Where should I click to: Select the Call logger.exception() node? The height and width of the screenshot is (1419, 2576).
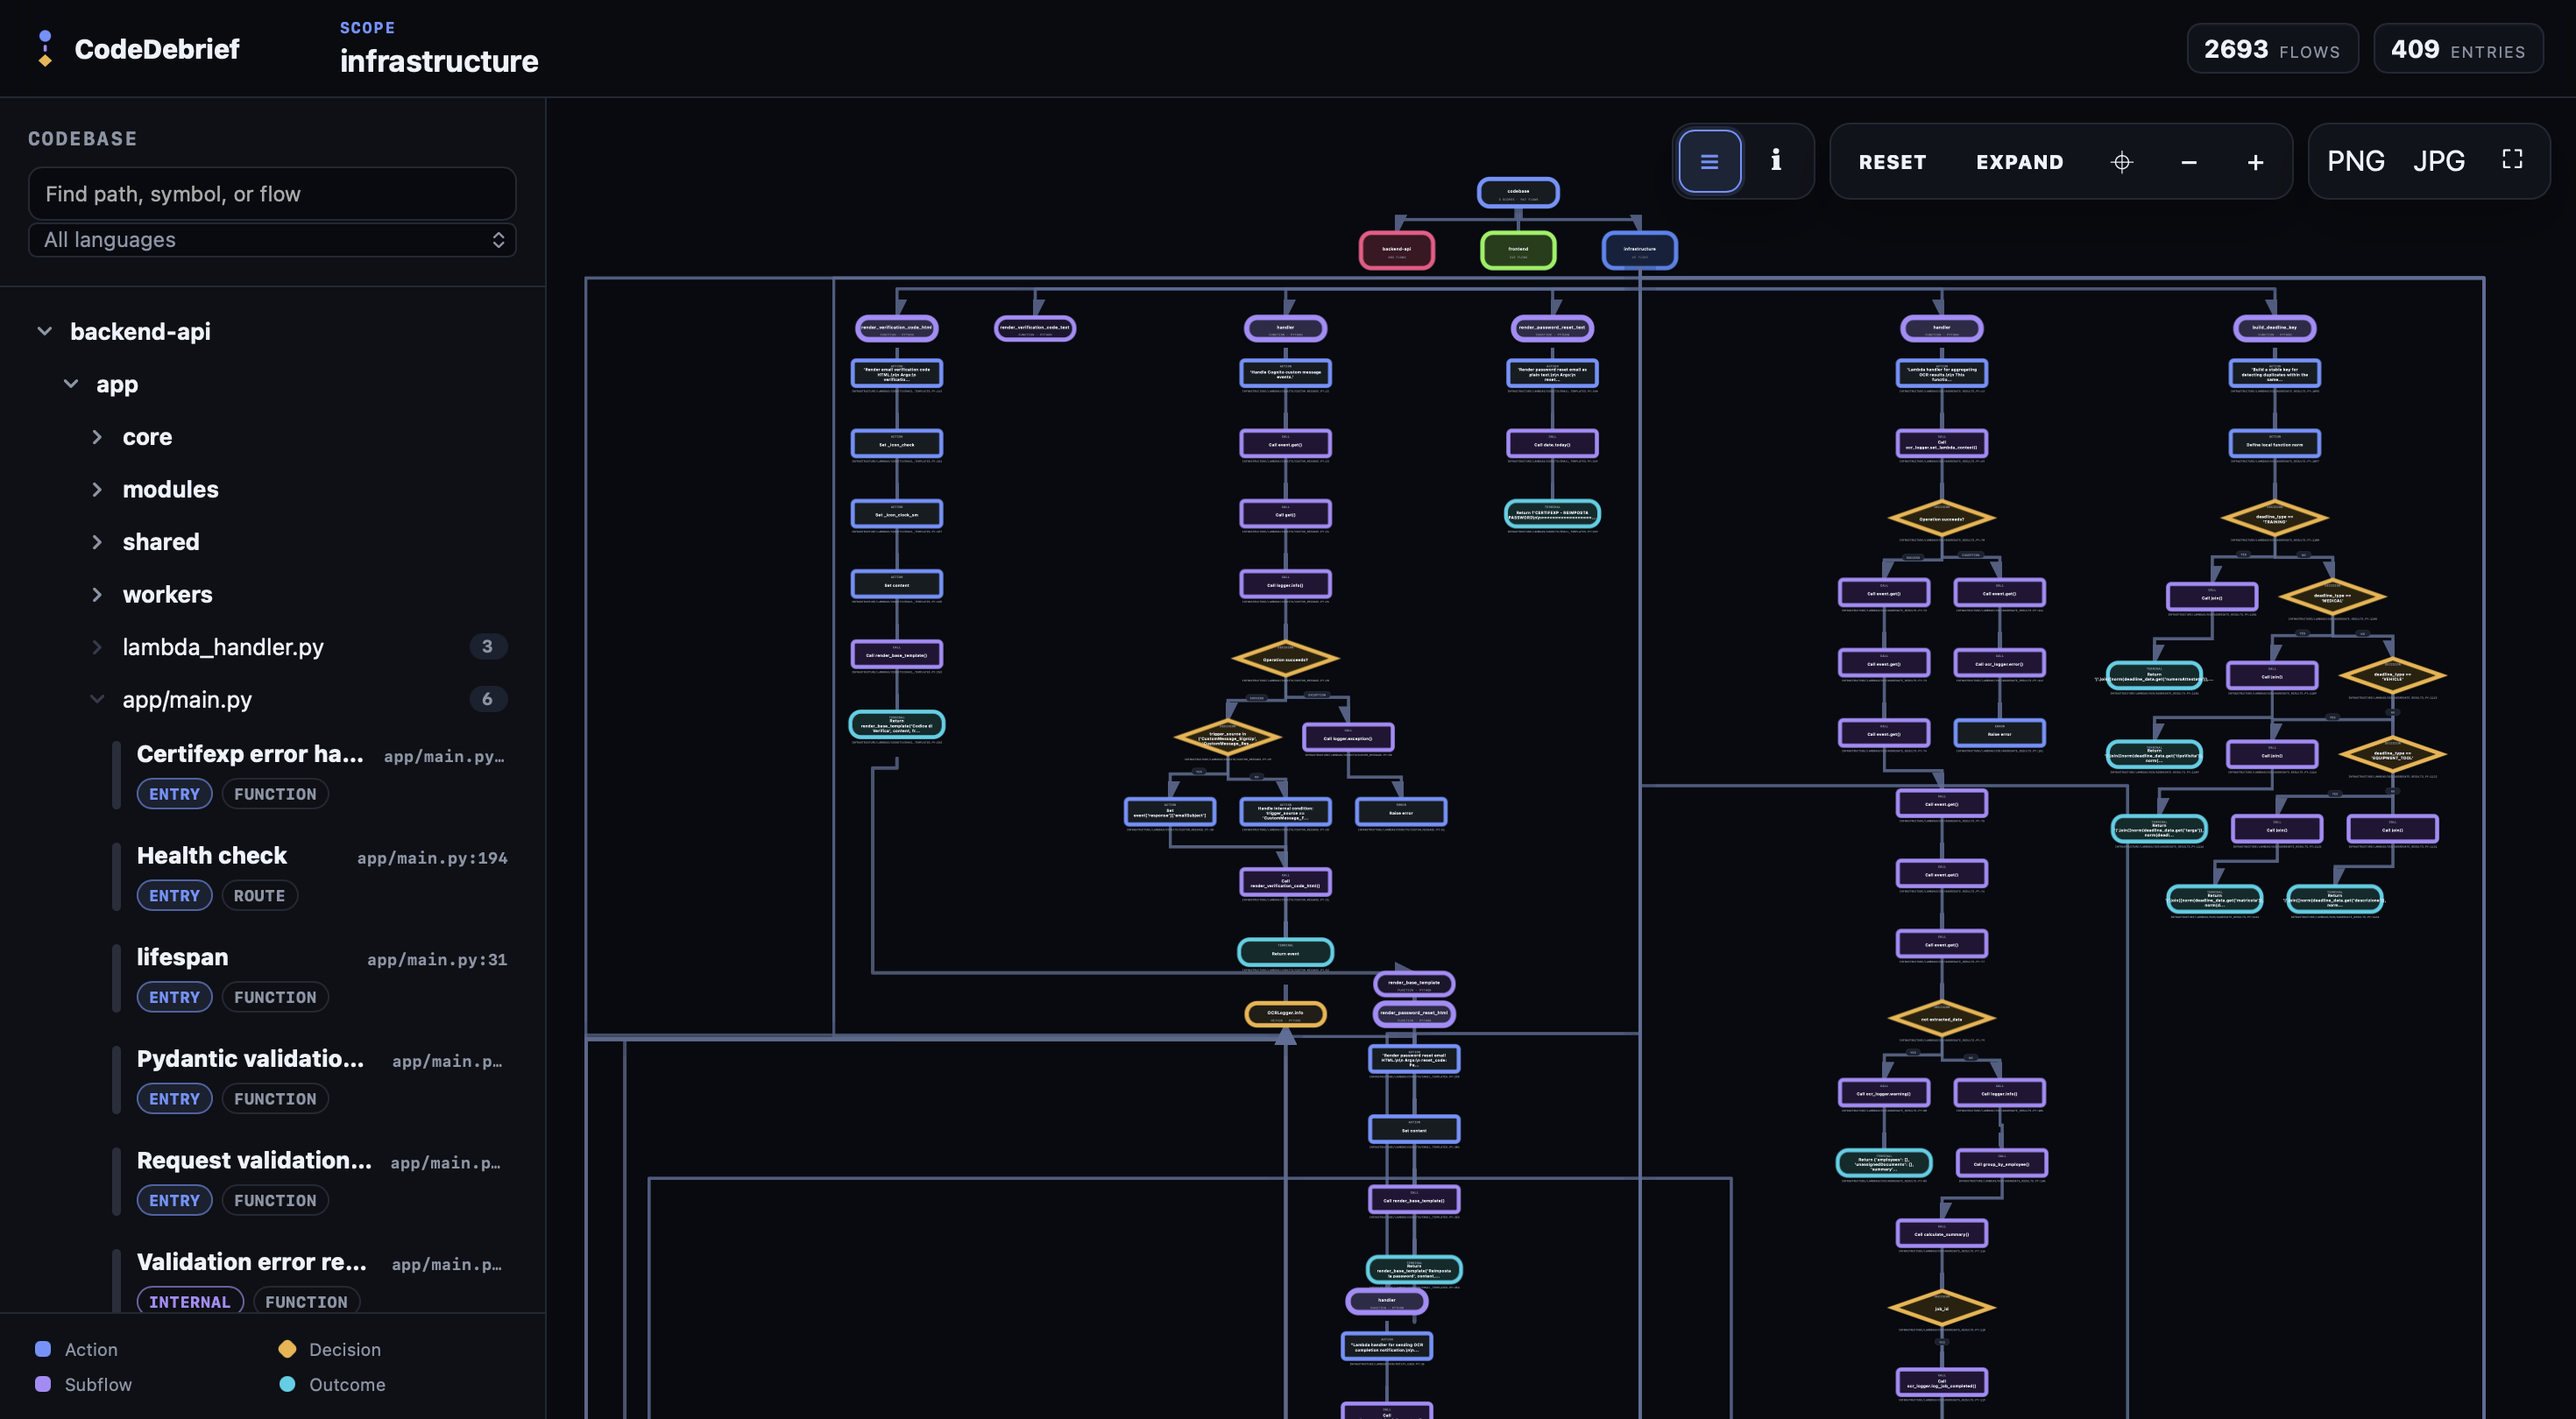tap(1348, 737)
